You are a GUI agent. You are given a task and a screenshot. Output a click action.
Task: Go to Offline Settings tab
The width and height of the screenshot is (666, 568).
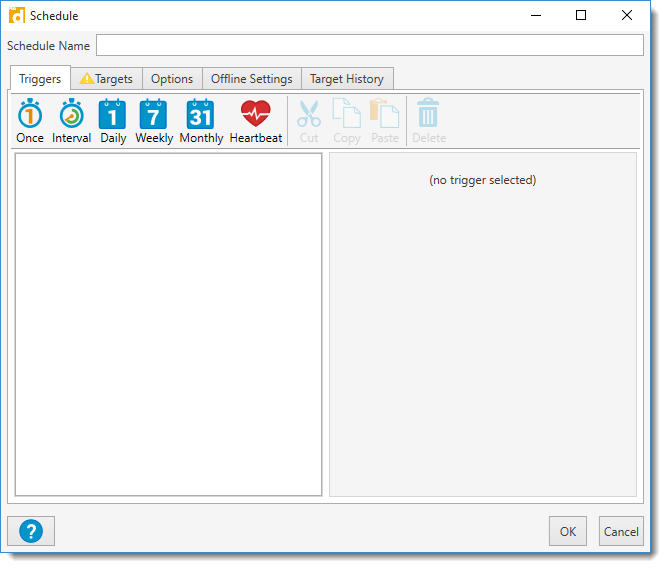tap(251, 79)
